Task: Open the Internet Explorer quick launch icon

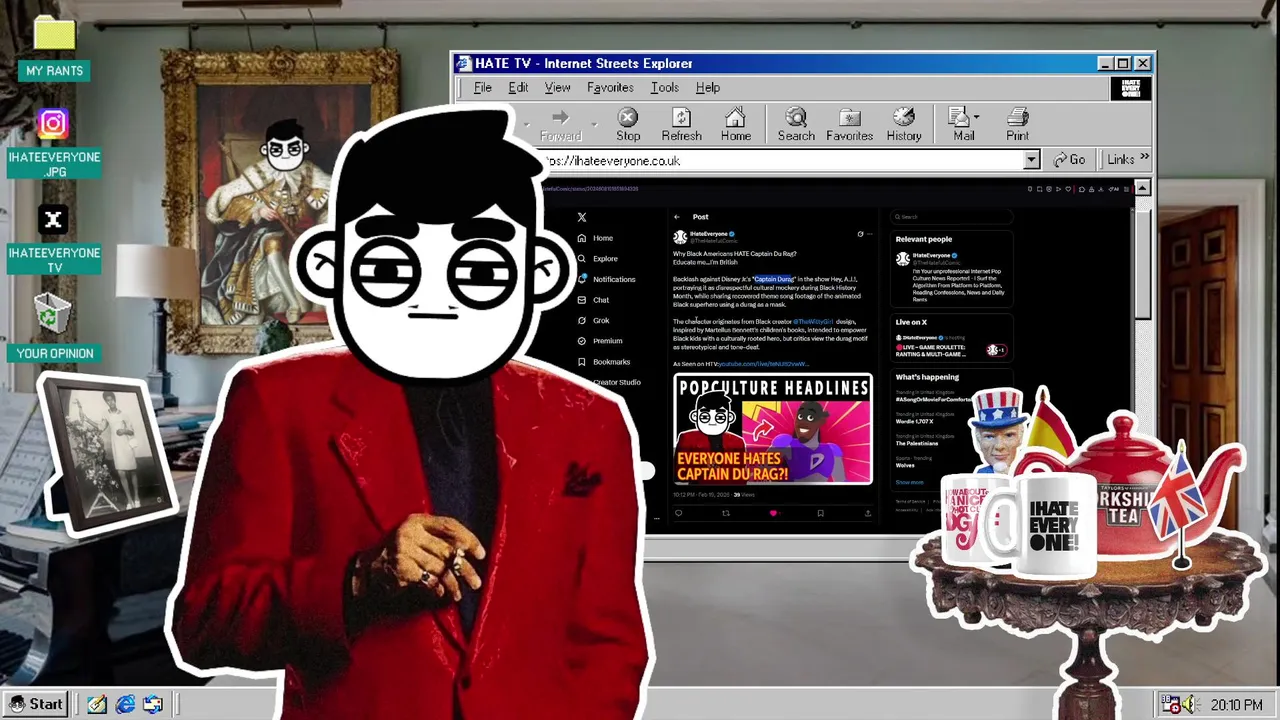Action: click(x=125, y=705)
